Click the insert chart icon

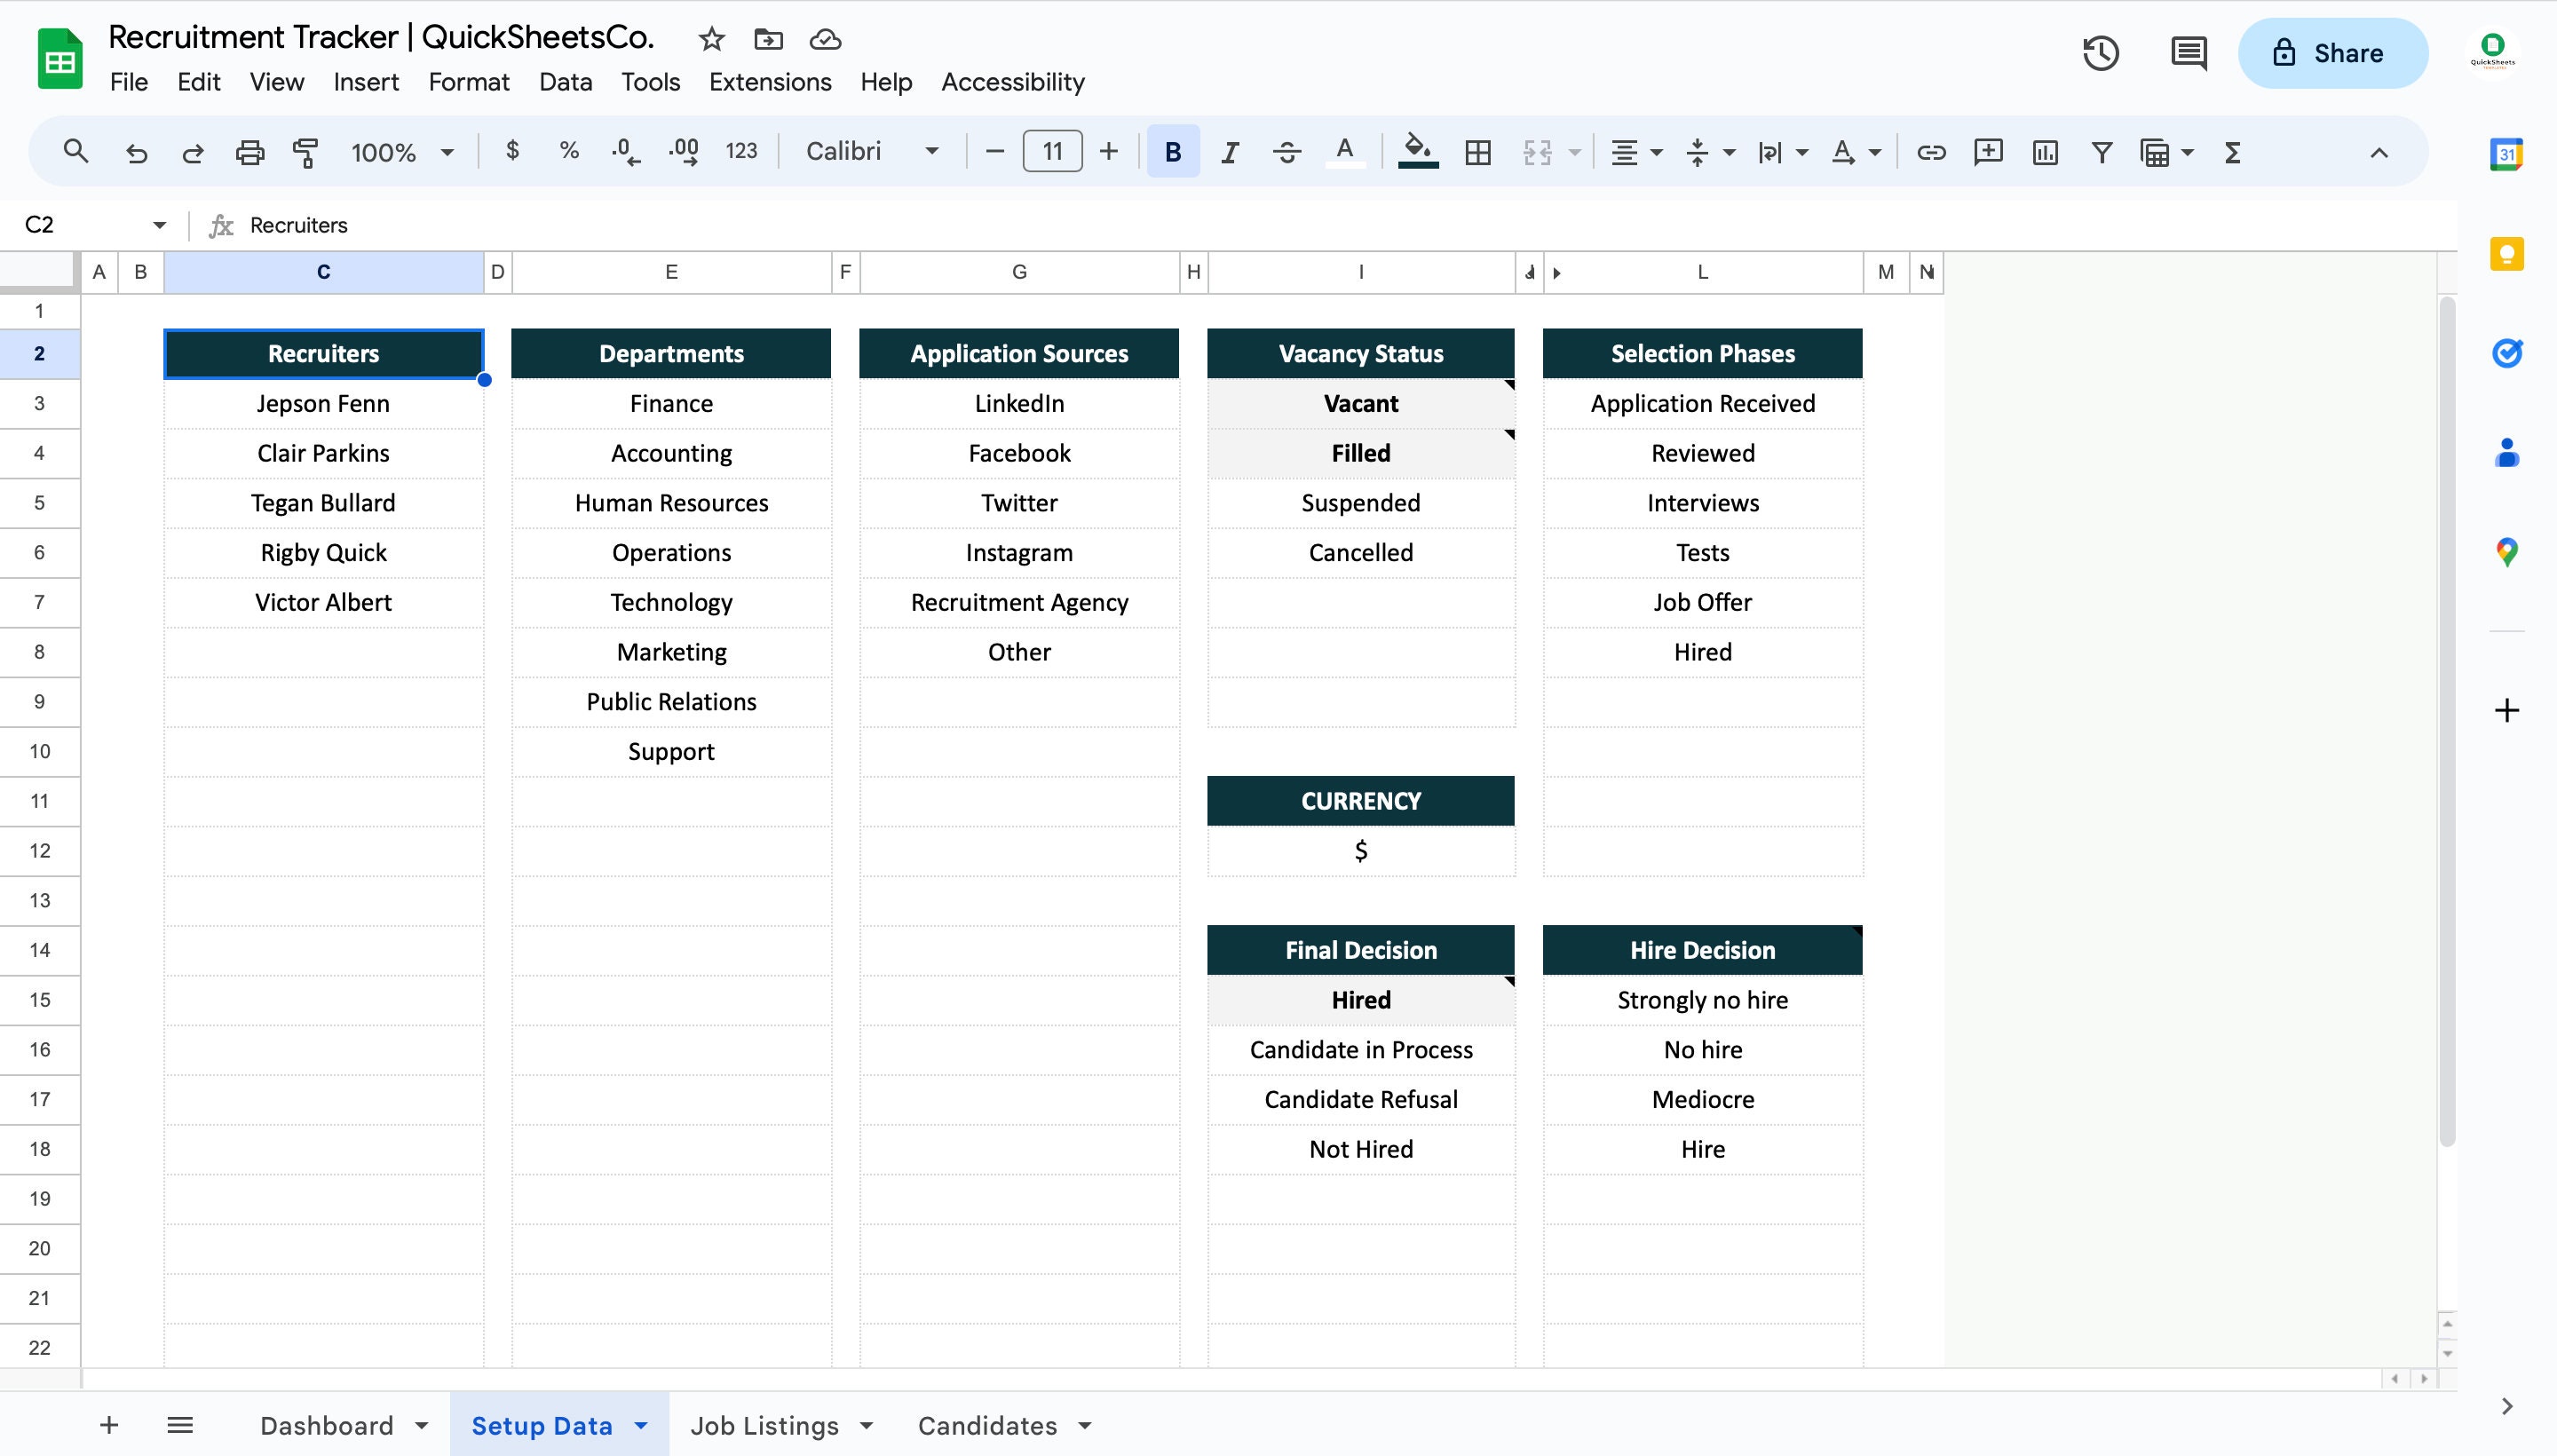(2043, 151)
